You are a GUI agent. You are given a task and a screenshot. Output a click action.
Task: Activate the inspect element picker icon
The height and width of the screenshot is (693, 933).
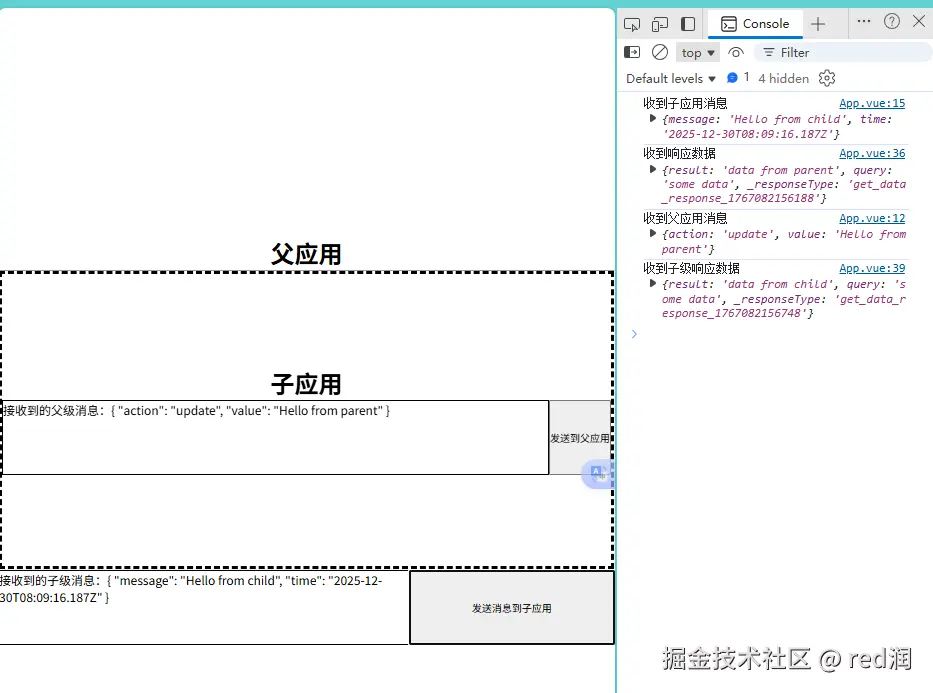(x=631, y=24)
